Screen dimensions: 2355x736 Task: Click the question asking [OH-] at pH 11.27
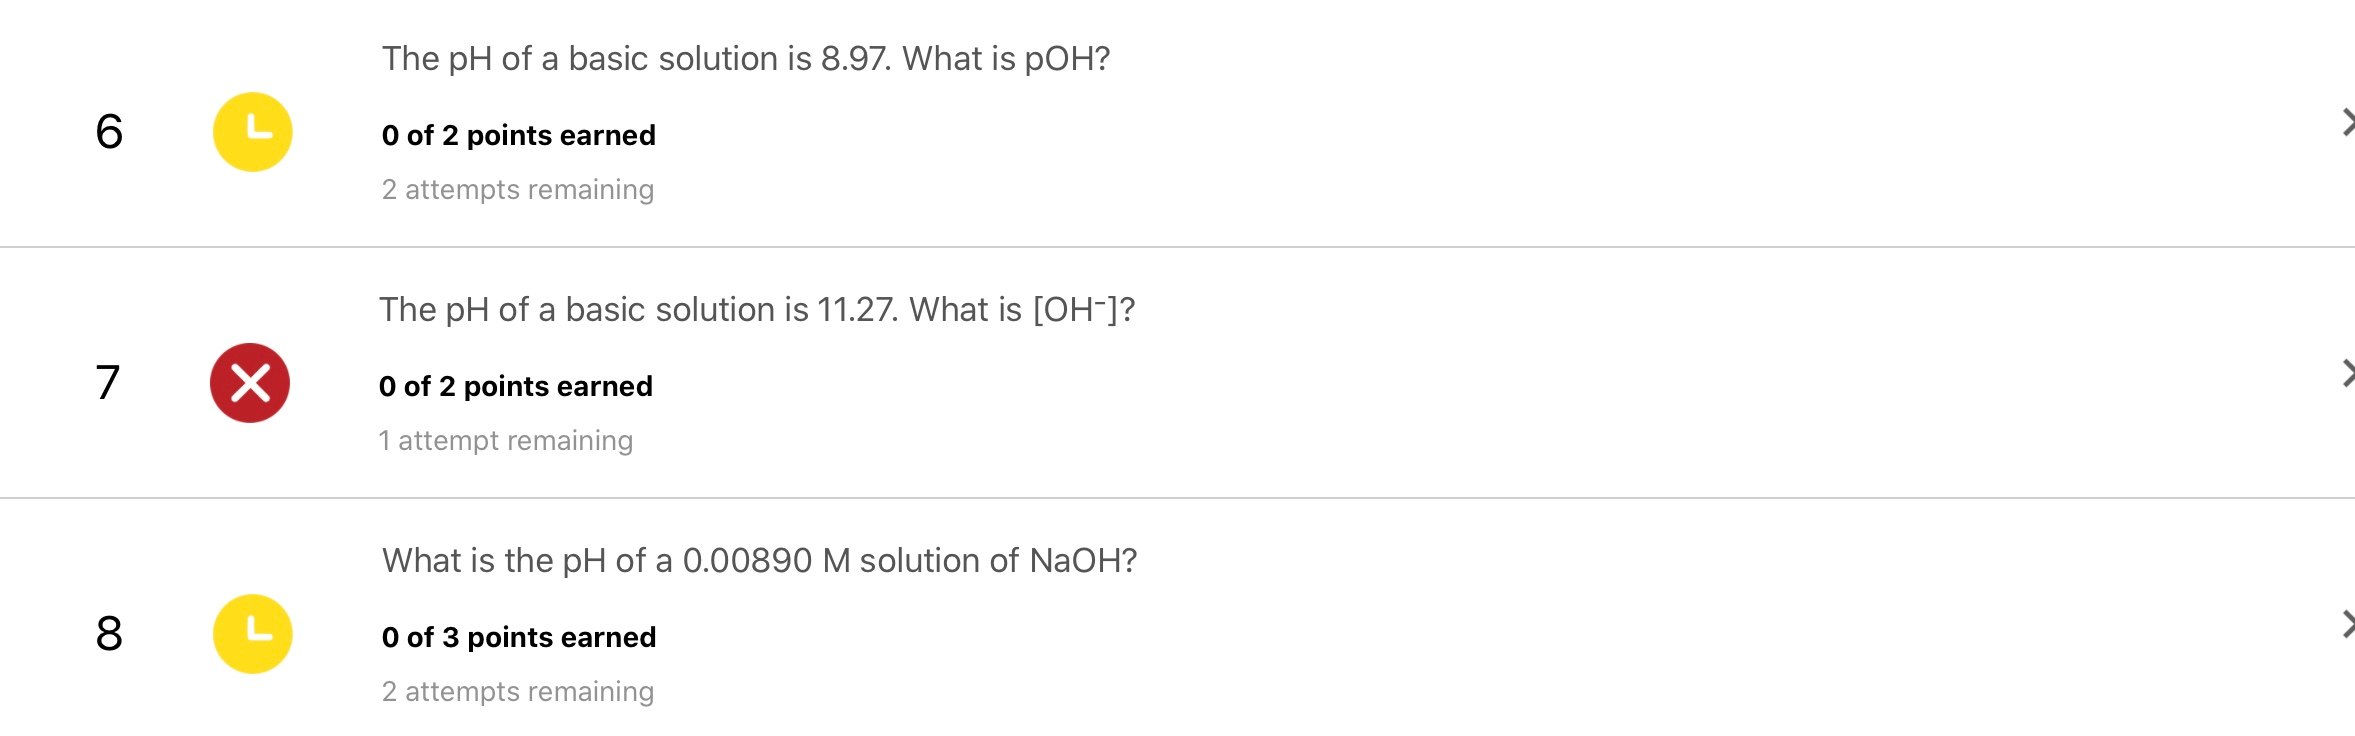[x=757, y=309]
